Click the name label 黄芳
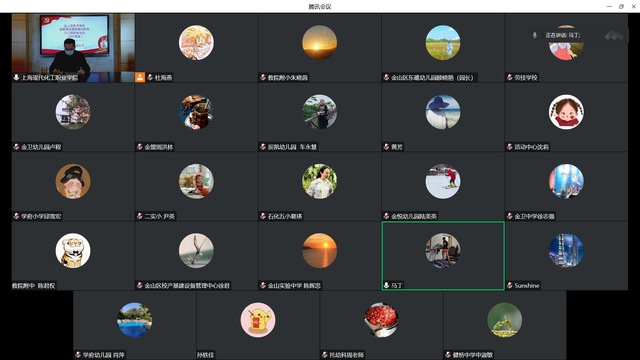This screenshot has height=360, width=640. click(x=397, y=147)
